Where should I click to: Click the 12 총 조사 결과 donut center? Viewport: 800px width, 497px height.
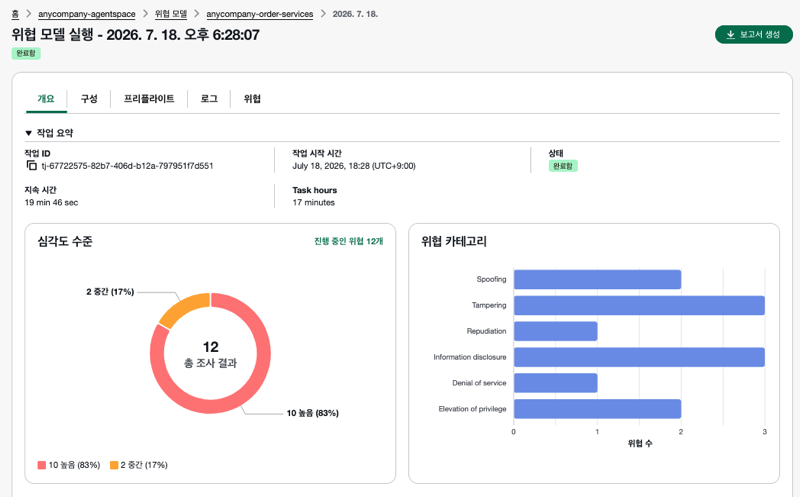210,354
